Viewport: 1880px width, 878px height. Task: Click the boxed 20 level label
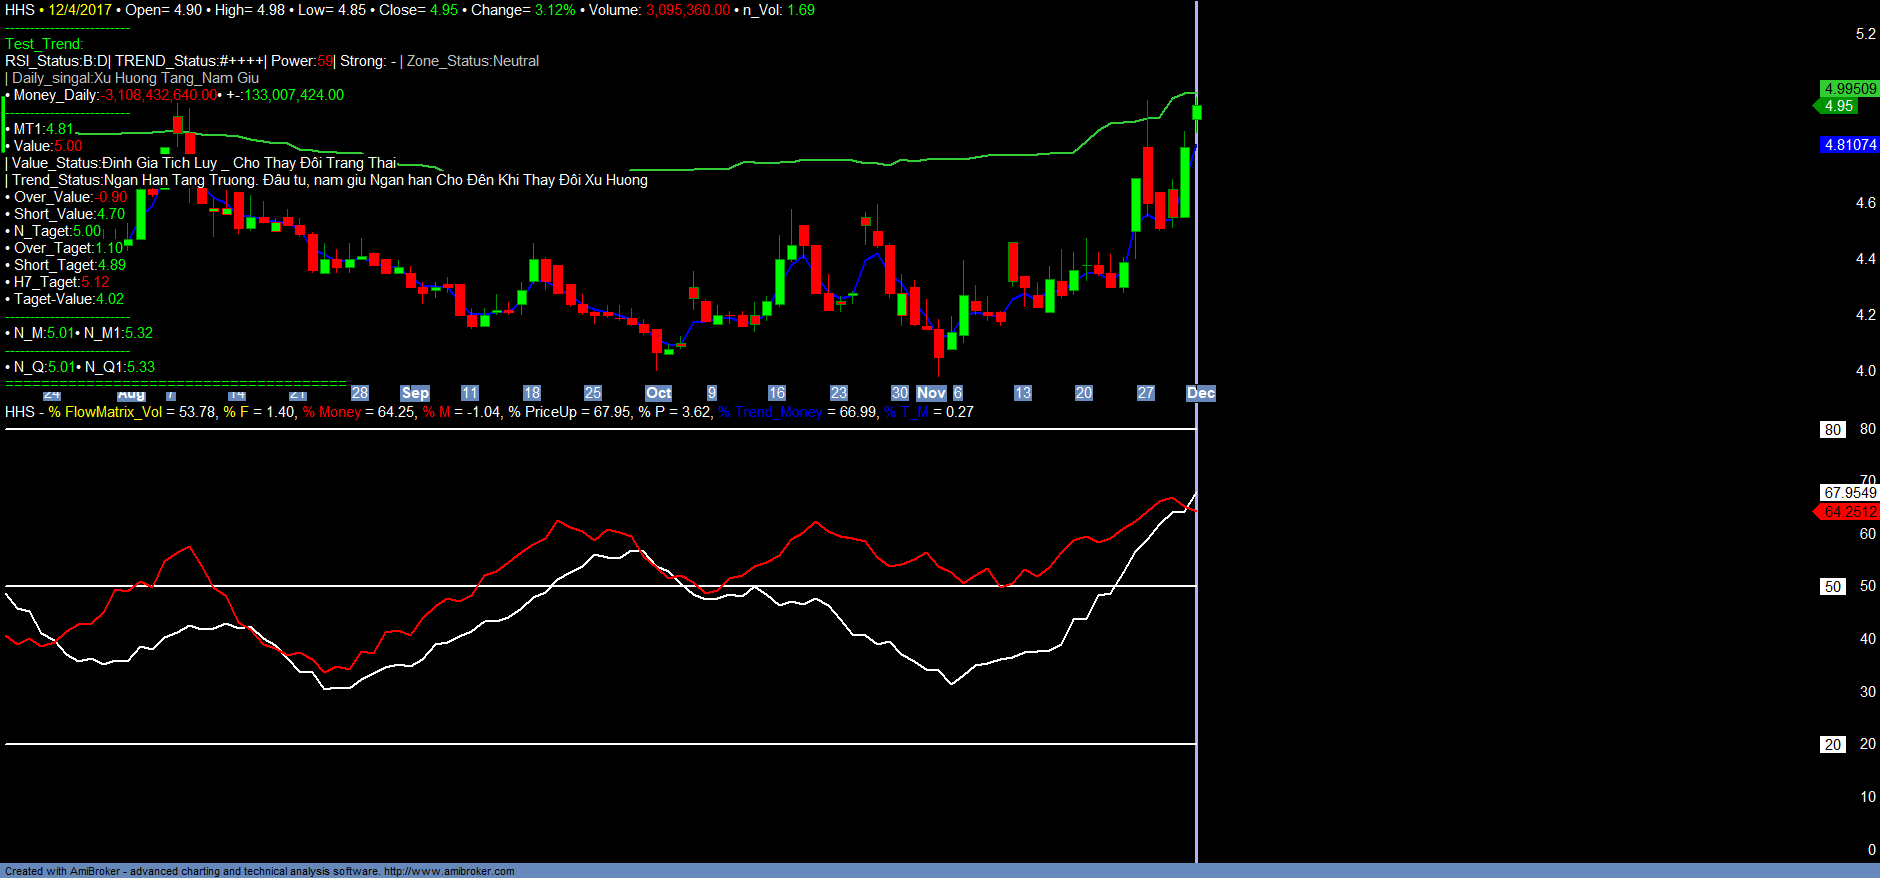pos(1832,745)
